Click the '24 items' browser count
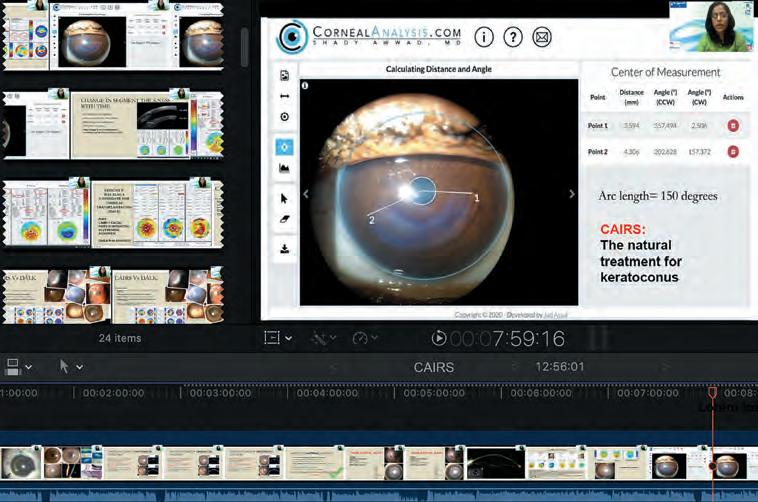This screenshot has height=502, width=758. pyautogui.click(x=120, y=338)
